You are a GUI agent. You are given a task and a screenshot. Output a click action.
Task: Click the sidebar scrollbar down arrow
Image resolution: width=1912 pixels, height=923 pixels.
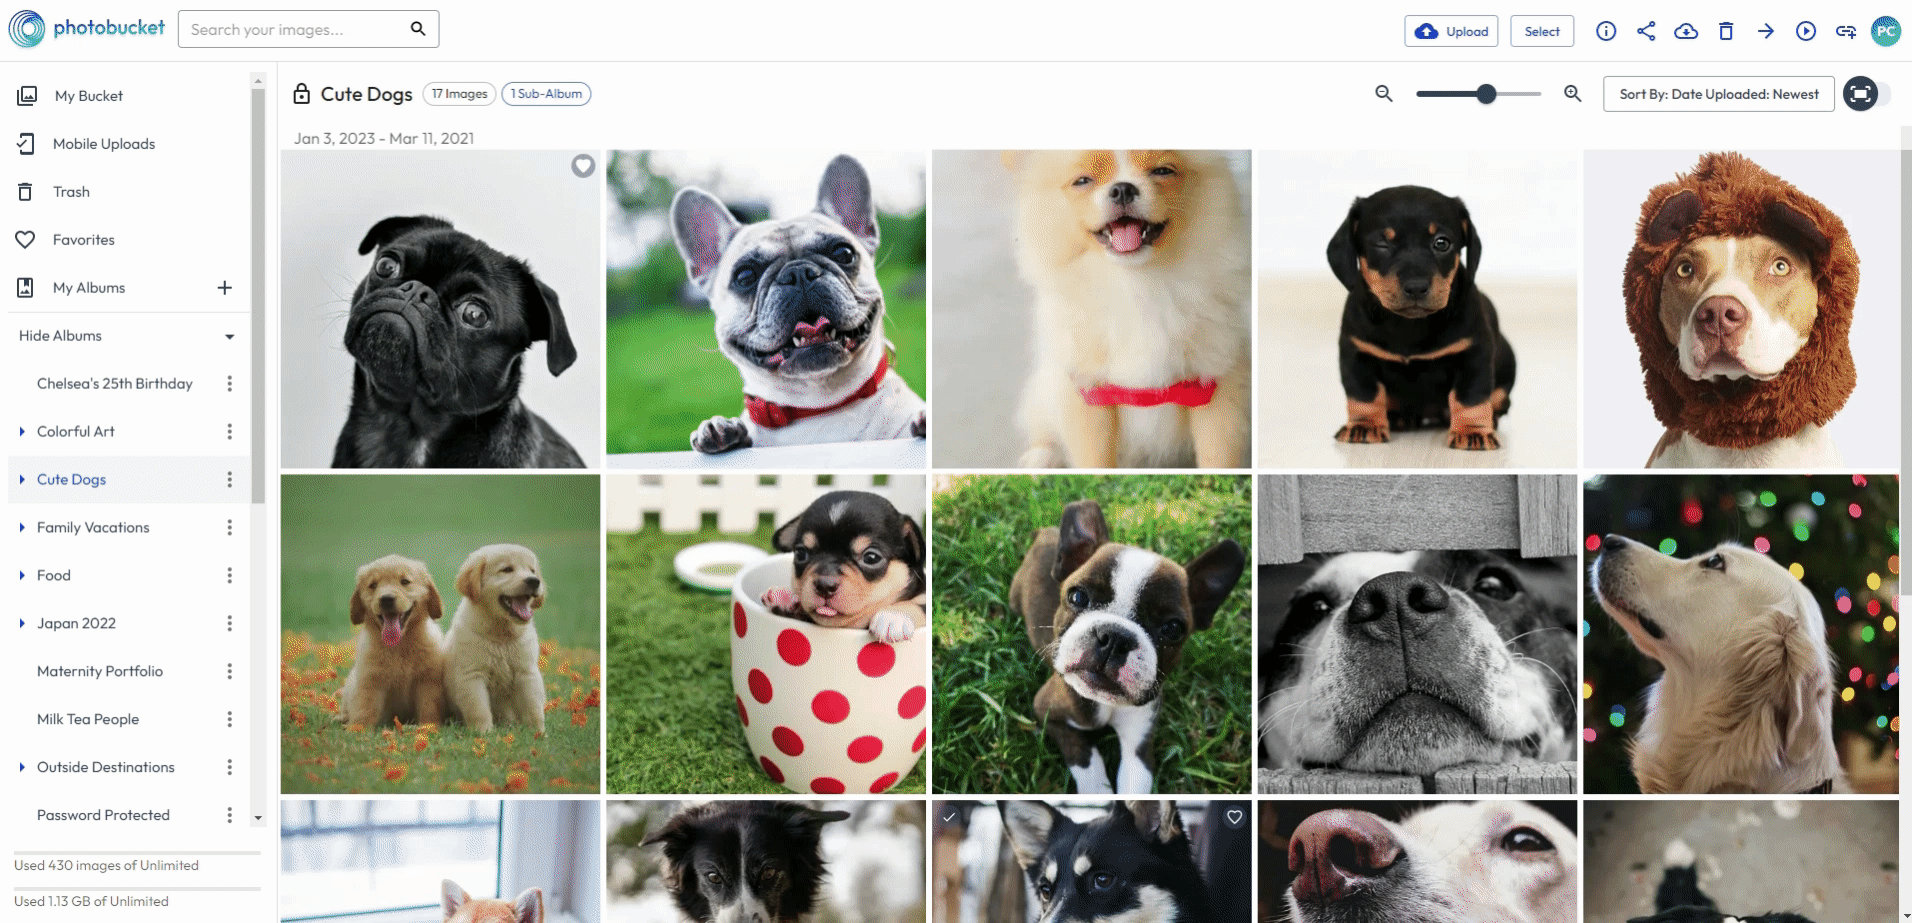point(258,818)
